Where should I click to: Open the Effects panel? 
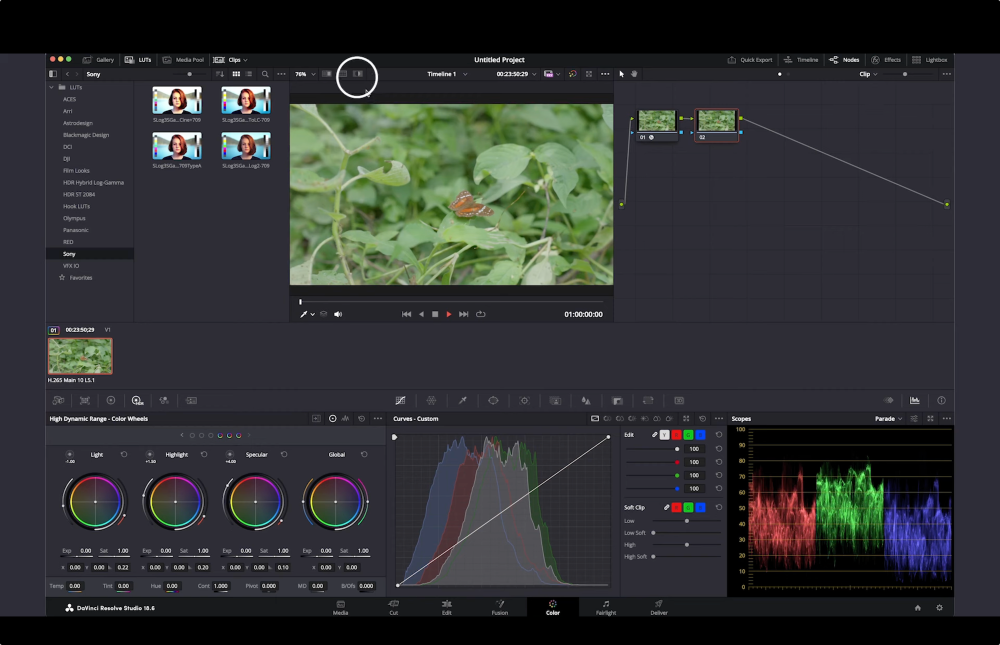(886, 60)
